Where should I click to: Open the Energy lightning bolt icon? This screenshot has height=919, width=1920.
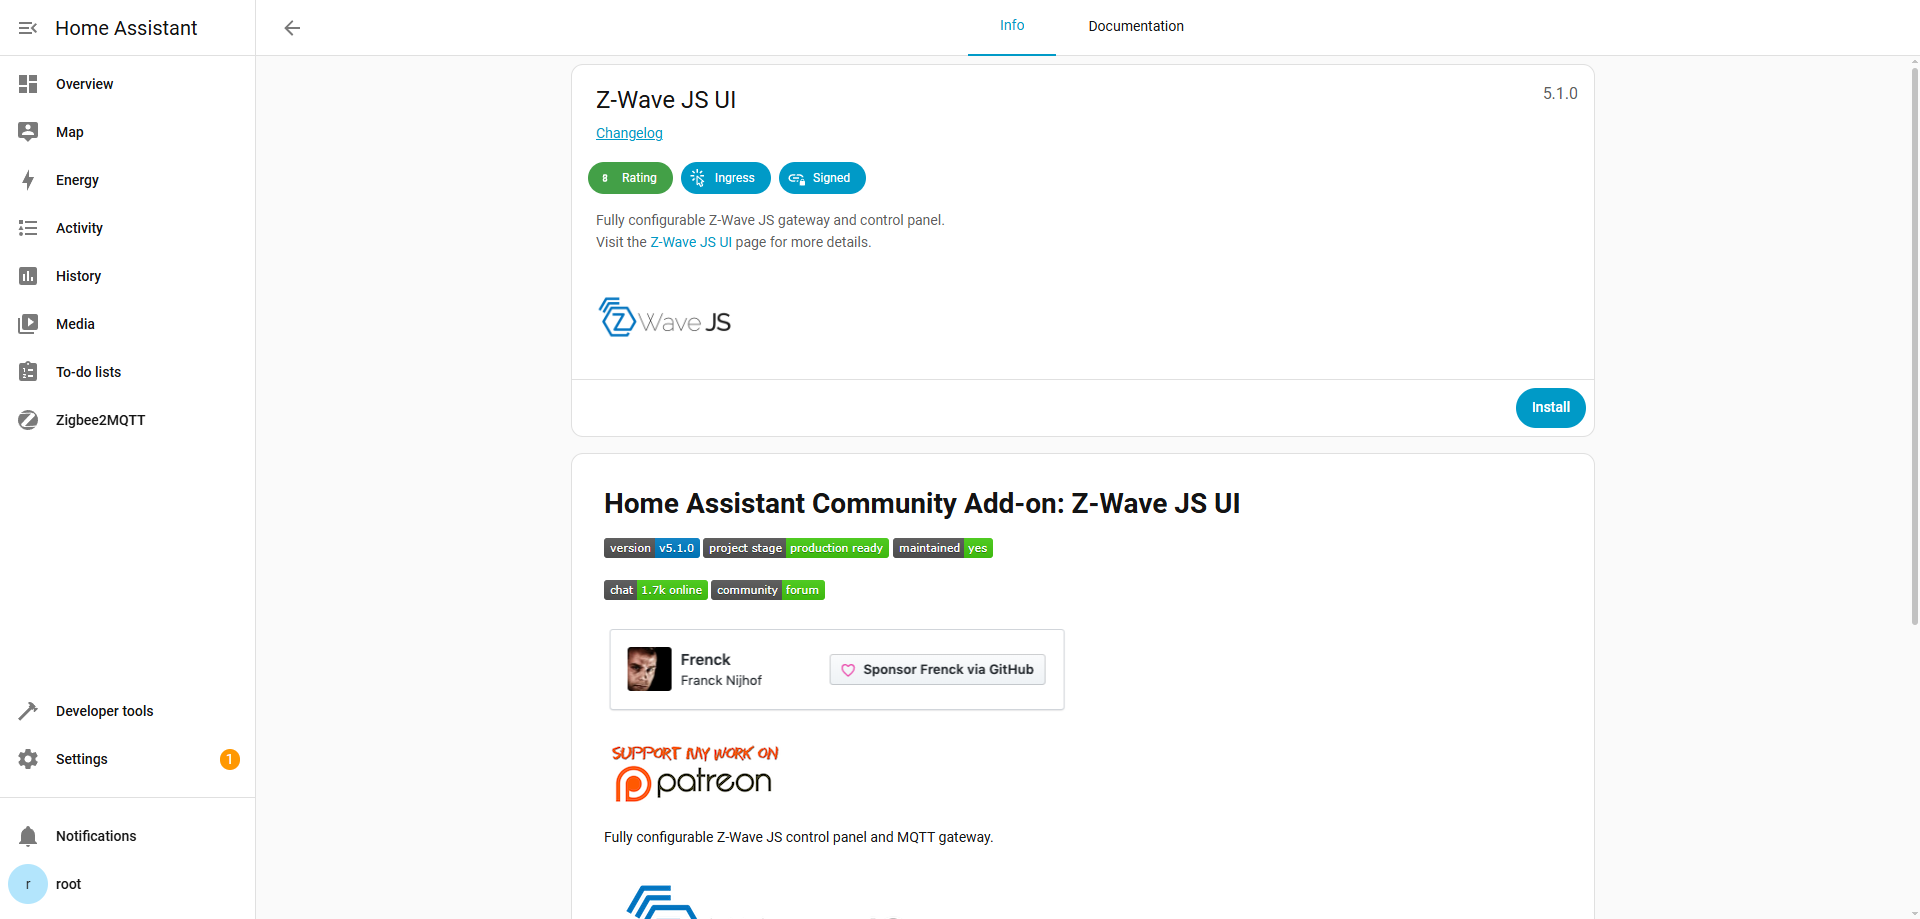coord(28,180)
